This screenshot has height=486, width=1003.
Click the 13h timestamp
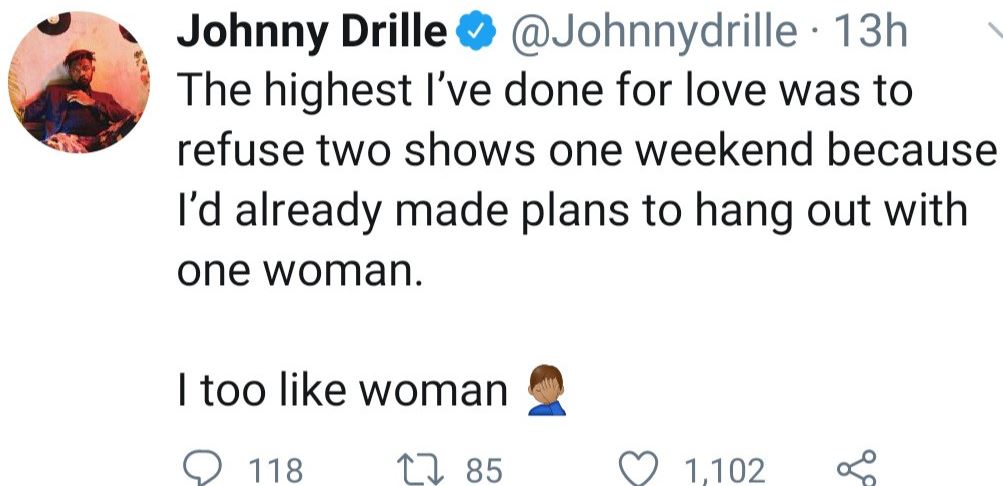[873, 33]
